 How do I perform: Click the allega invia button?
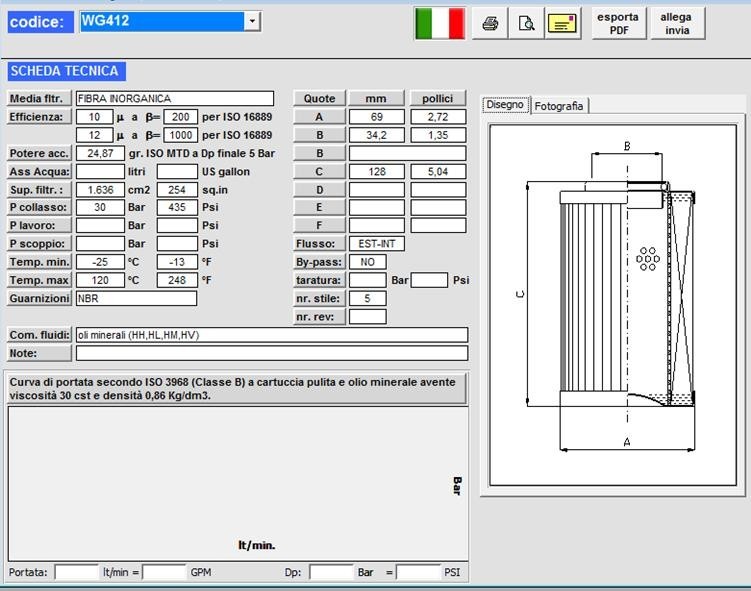pos(677,23)
